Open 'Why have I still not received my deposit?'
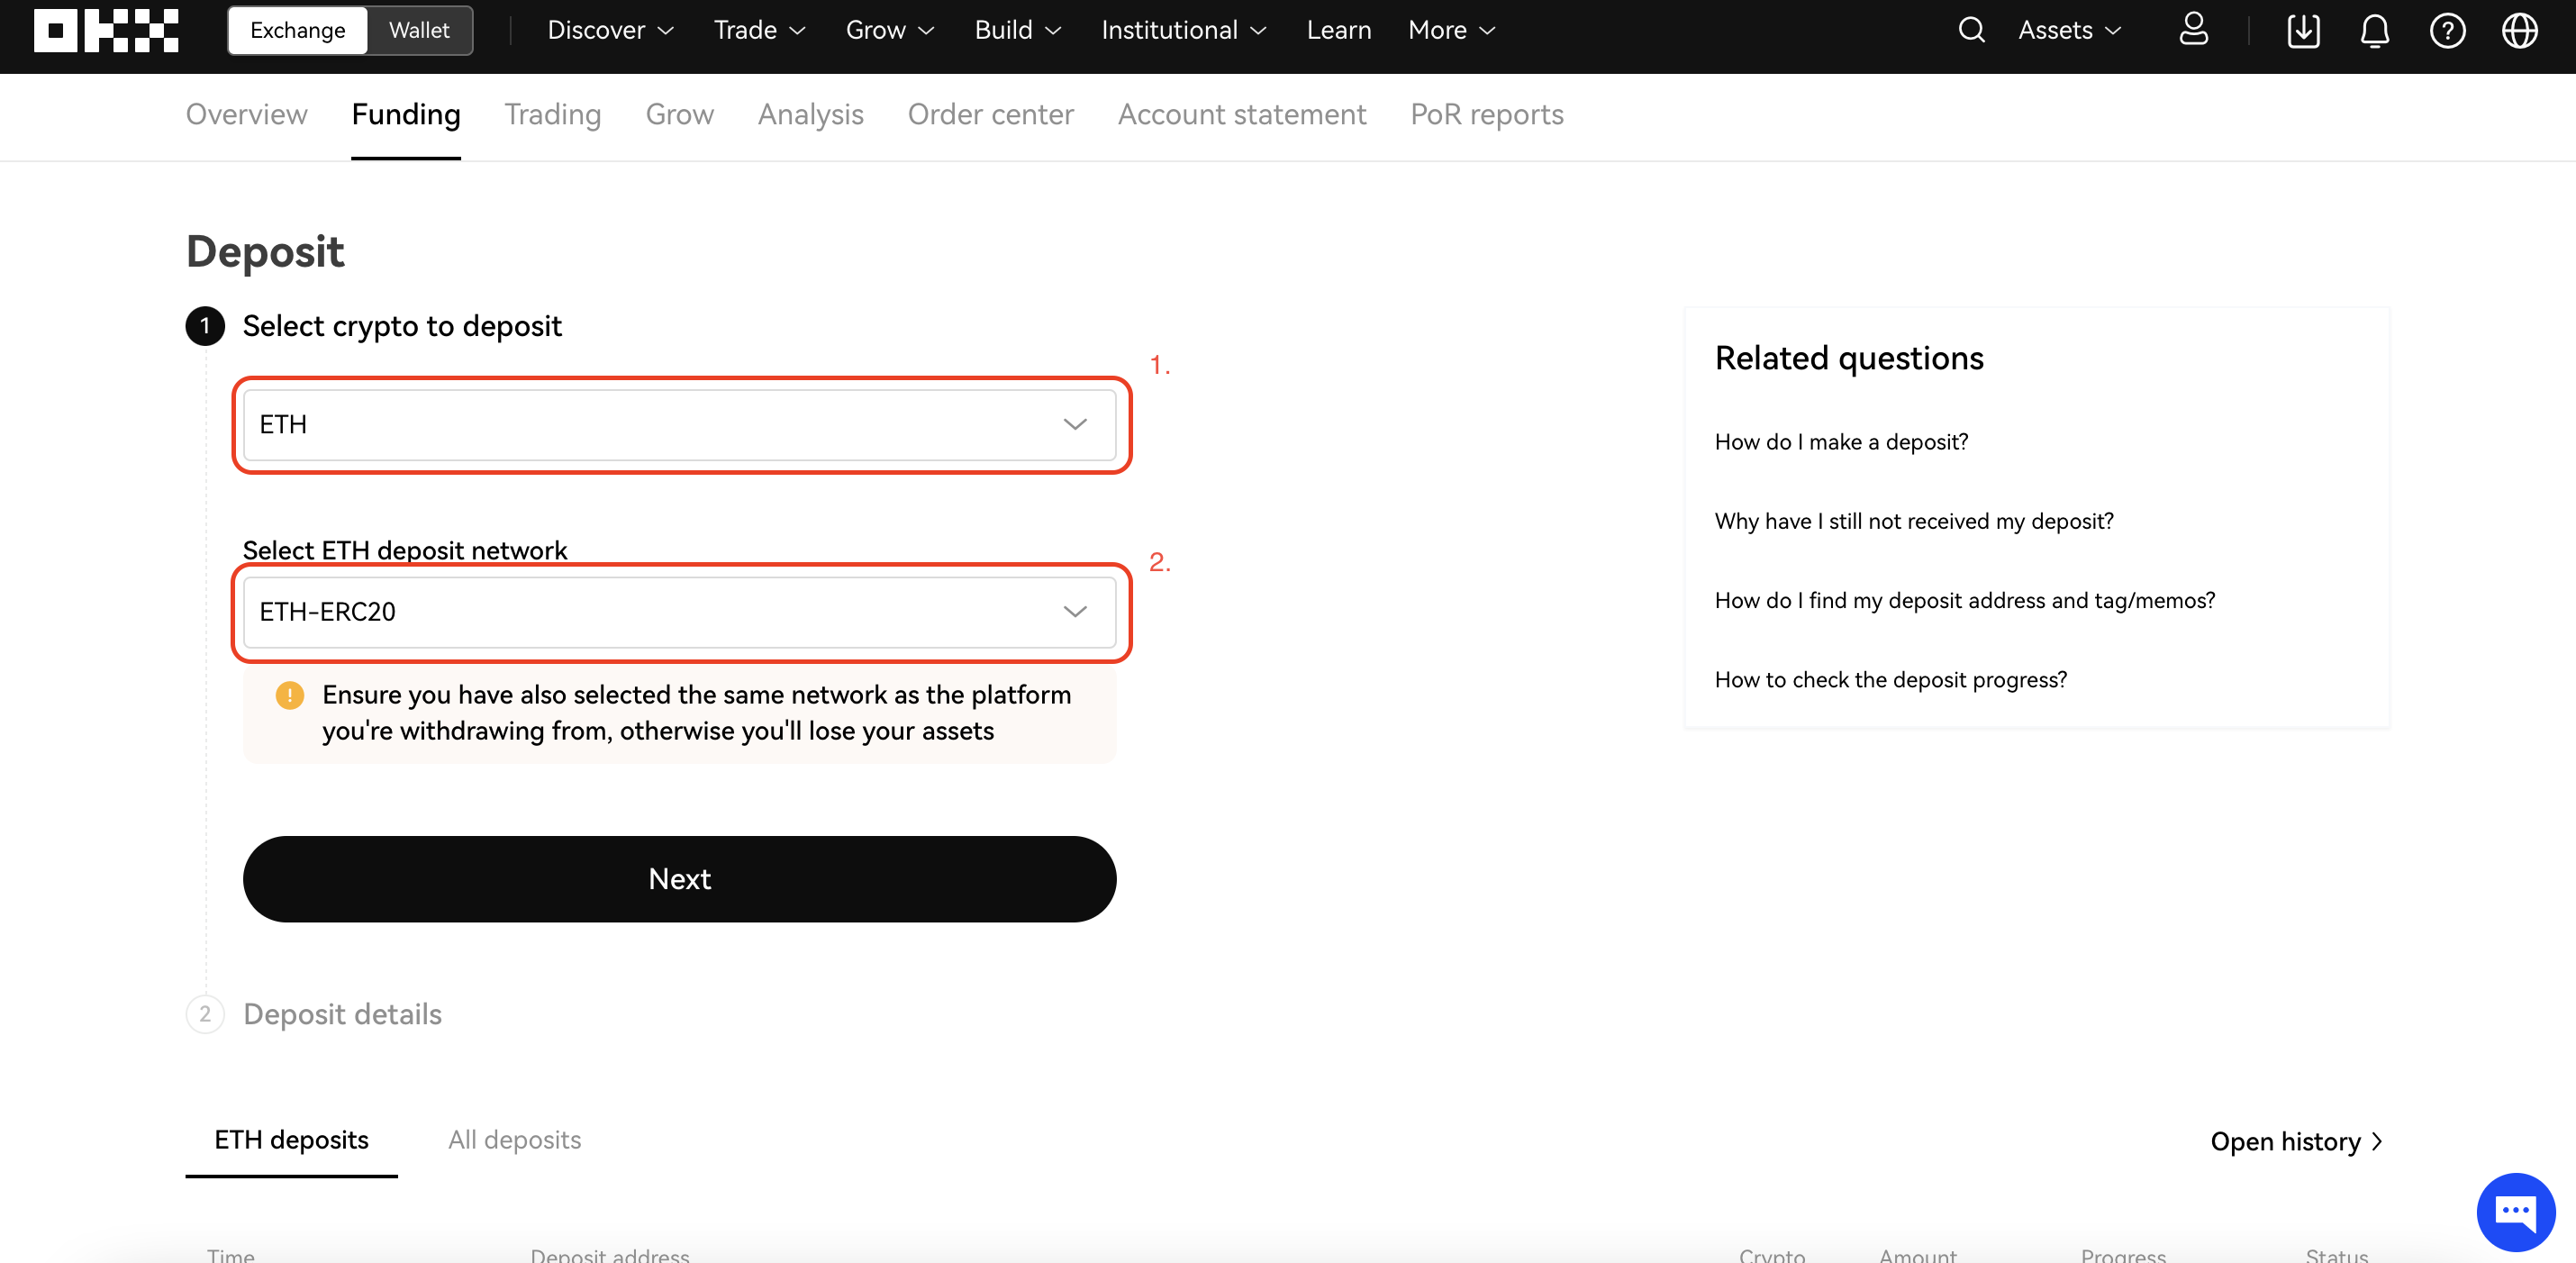Image resolution: width=2576 pixels, height=1263 pixels. click(1914, 521)
